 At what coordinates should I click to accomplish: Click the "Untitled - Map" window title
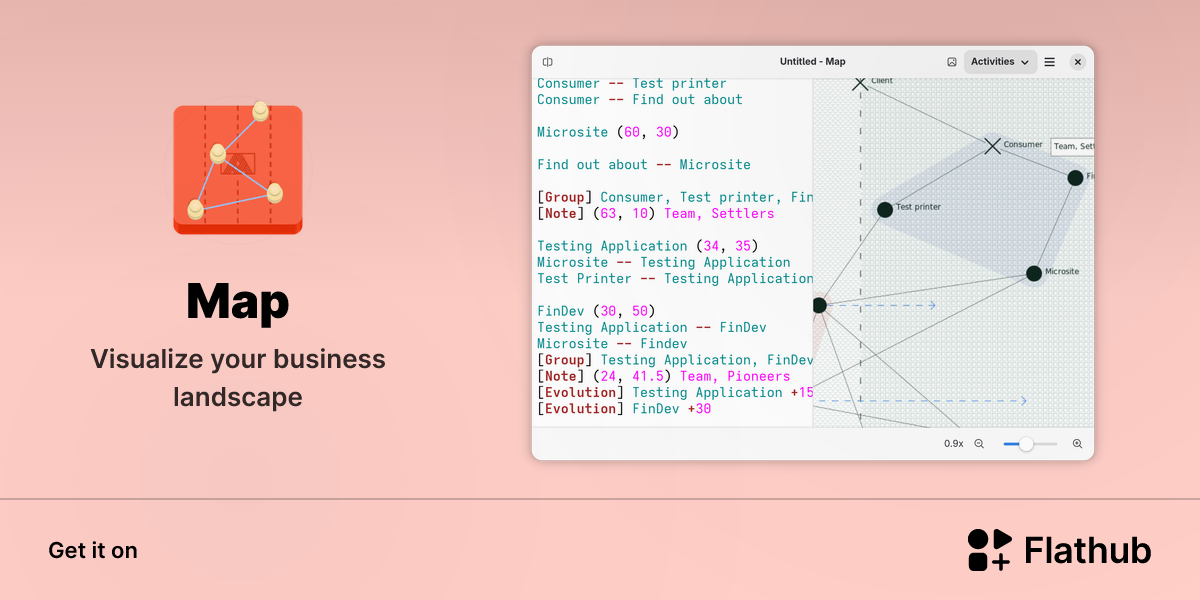tap(813, 62)
